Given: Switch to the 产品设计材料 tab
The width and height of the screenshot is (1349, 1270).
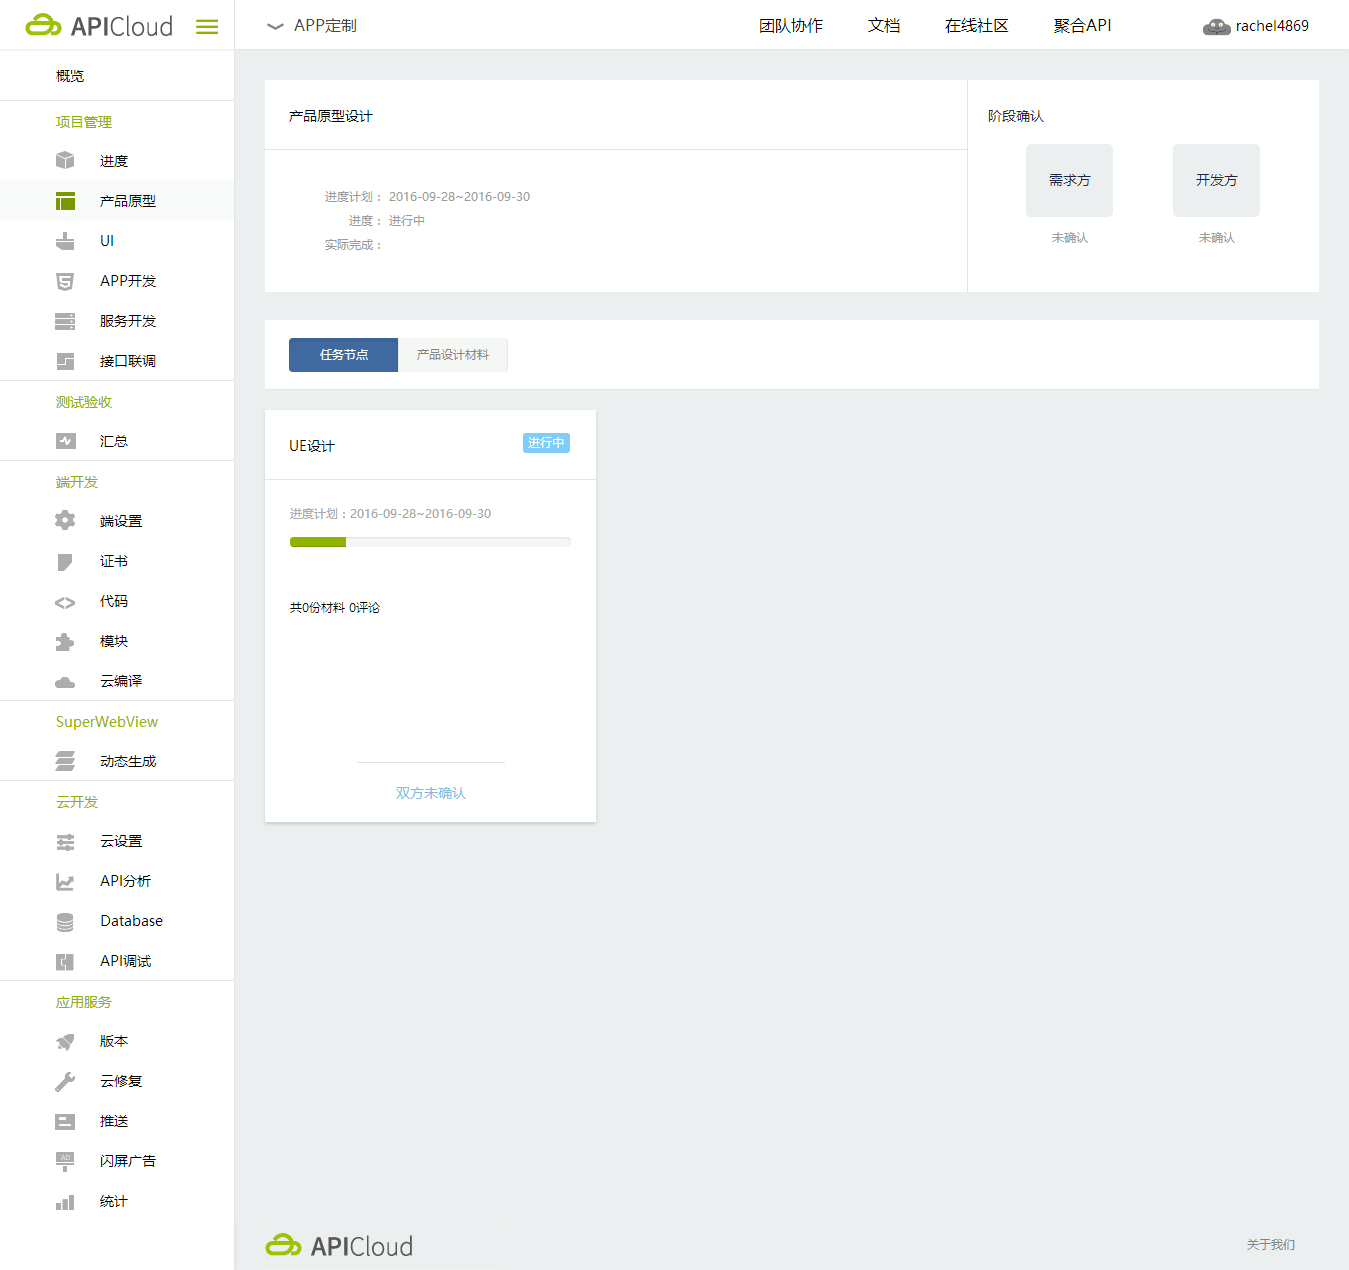Looking at the screenshot, I should 452,354.
